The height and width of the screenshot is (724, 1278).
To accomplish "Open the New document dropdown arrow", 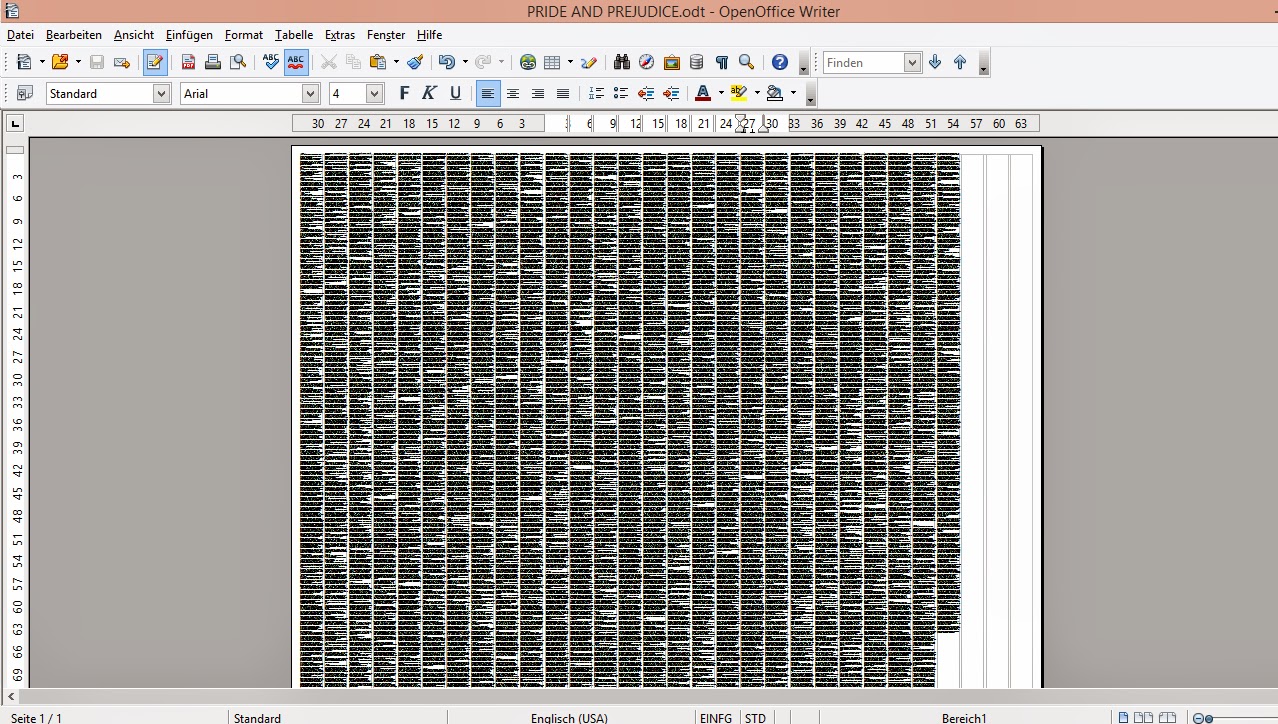I will [x=42, y=62].
